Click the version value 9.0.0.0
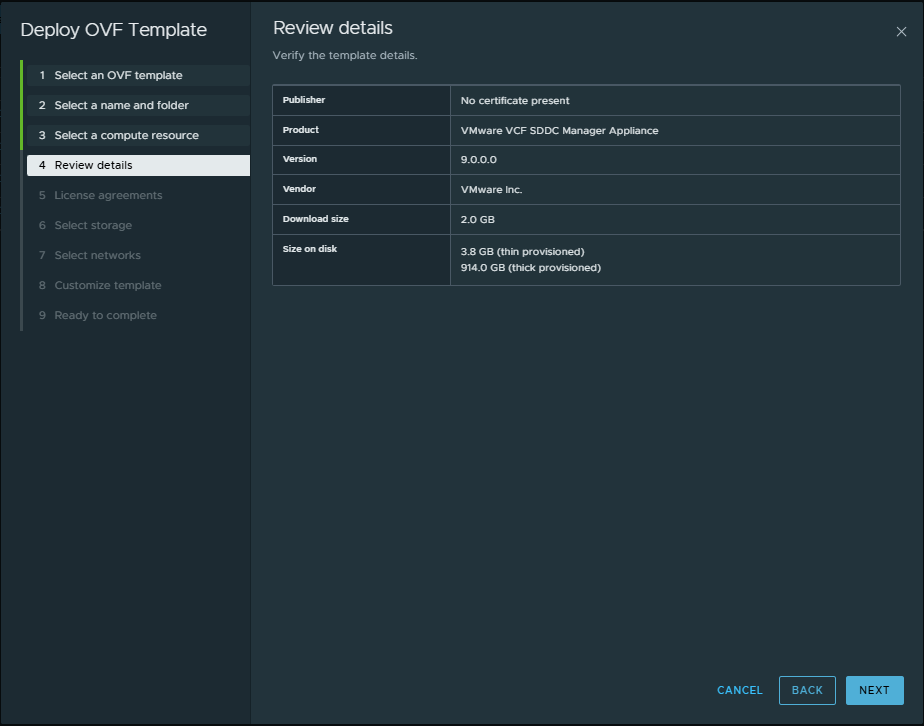924x726 pixels. (x=479, y=160)
